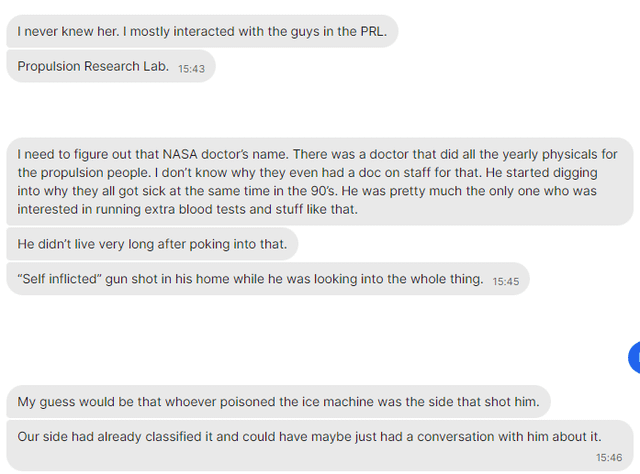Click the blue circular button at right edge

click(x=634, y=356)
